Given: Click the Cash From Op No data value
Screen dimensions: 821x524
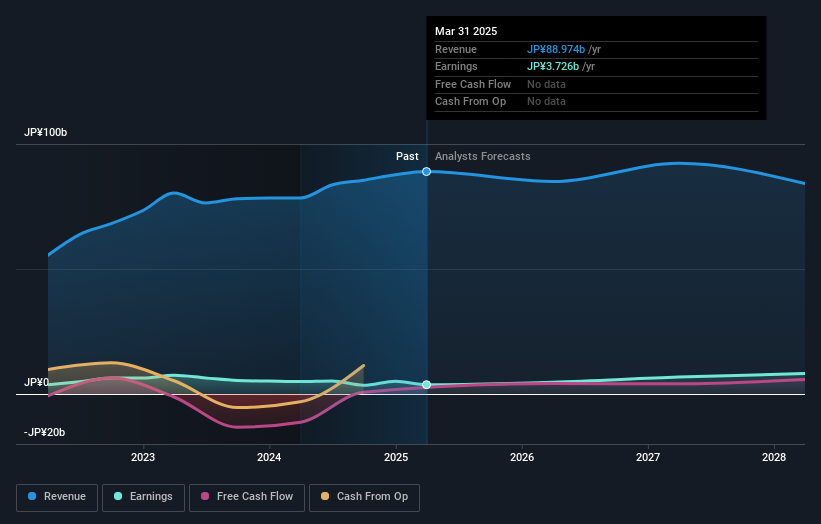Looking at the screenshot, I should [547, 102].
